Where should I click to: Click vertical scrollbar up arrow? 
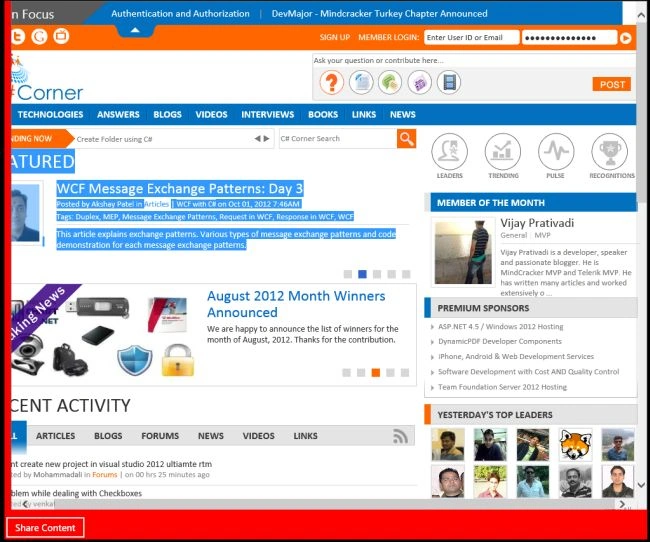641,15
